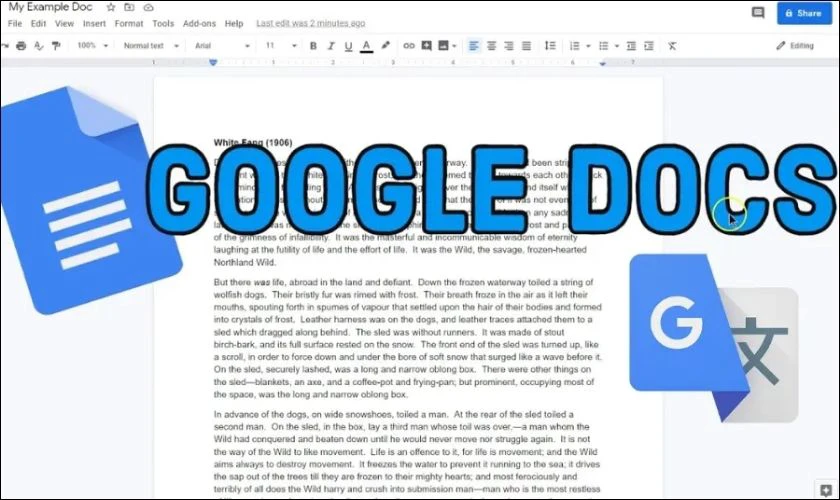This screenshot has width=840, height=500.
Task: Click the redo arrow icon
Action: (x=5, y=46)
